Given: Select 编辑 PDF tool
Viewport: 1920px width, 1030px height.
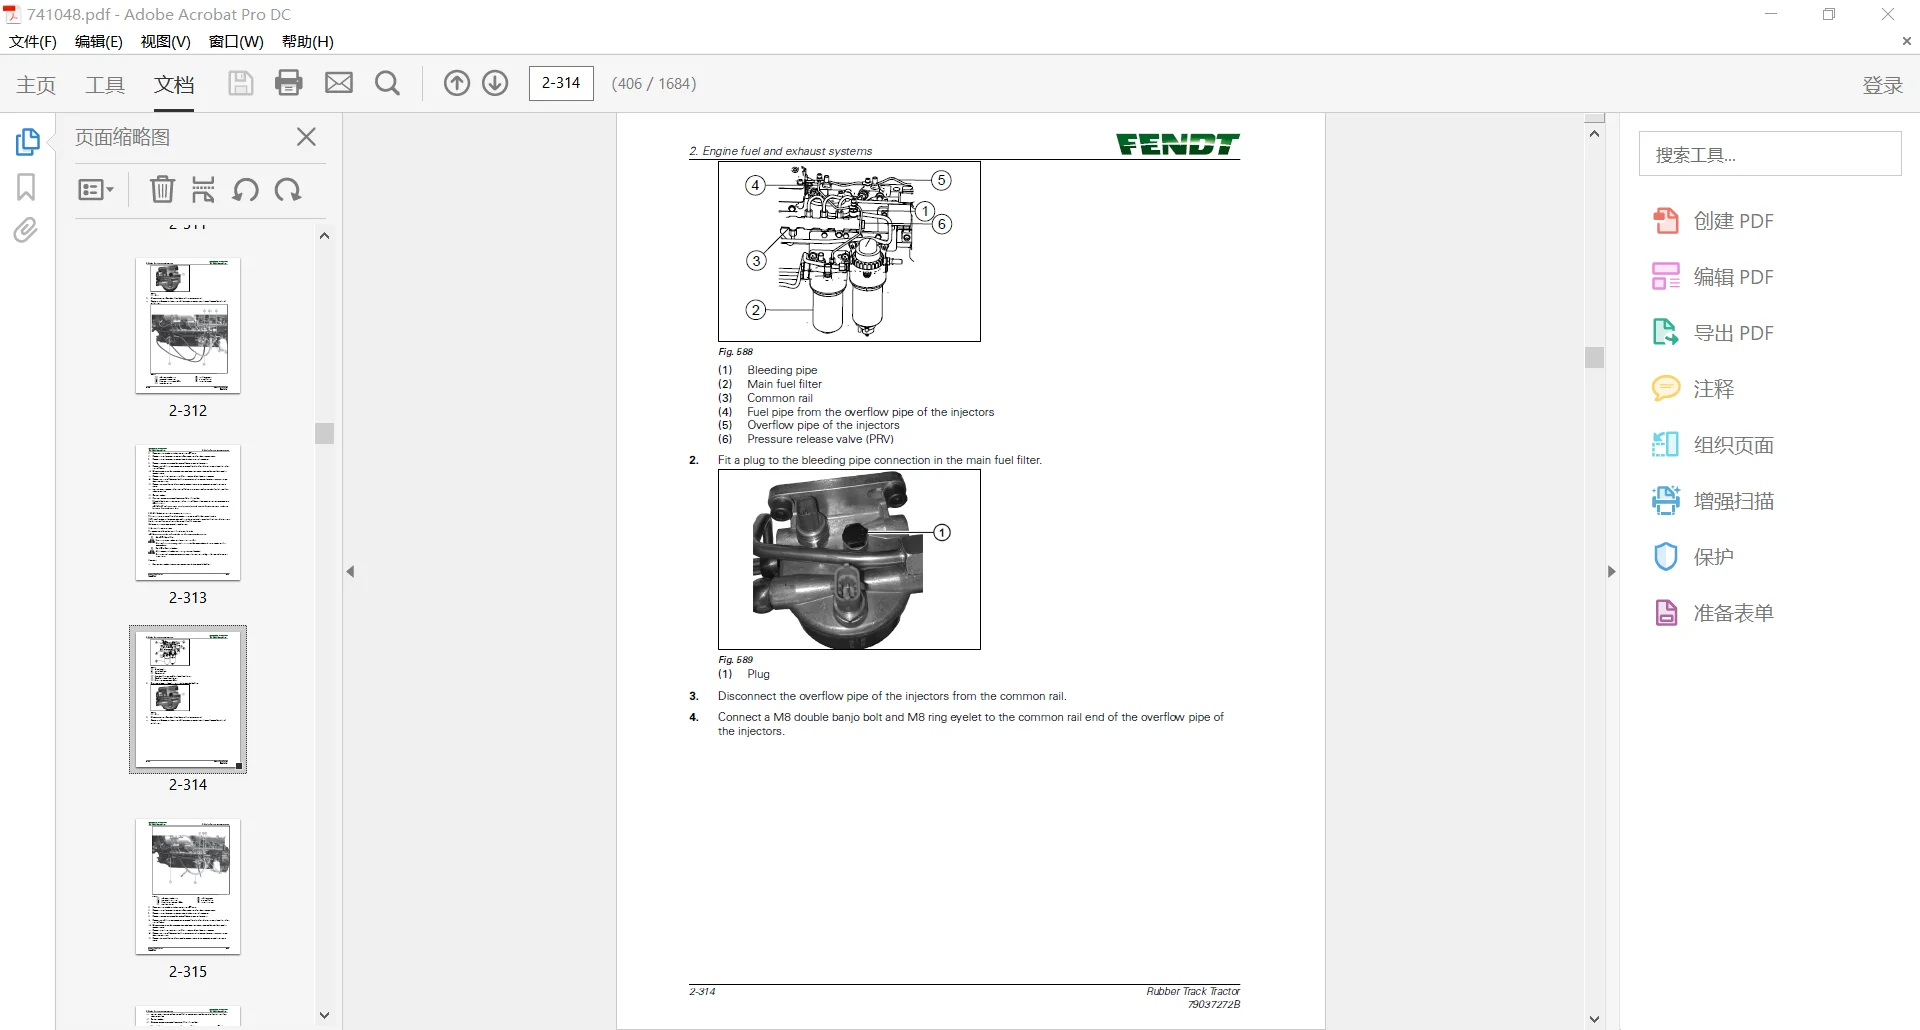Looking at the screenshot, I should coord(1713,277).
